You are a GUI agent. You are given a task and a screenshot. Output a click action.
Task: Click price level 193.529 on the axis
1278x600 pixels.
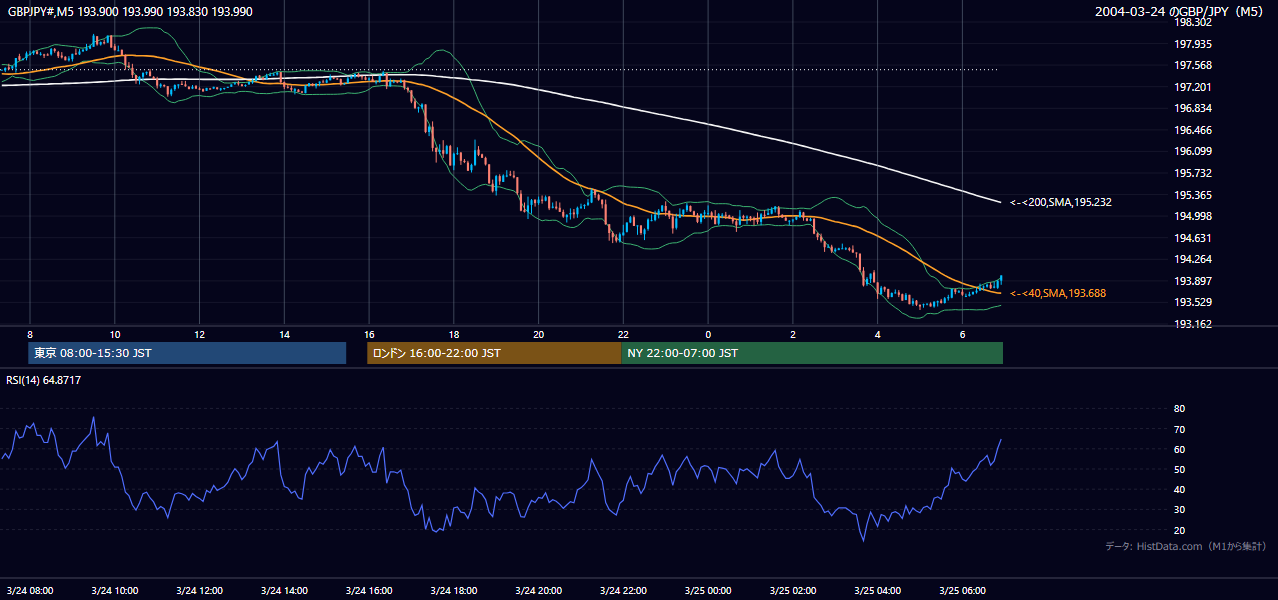[1192, 302]
